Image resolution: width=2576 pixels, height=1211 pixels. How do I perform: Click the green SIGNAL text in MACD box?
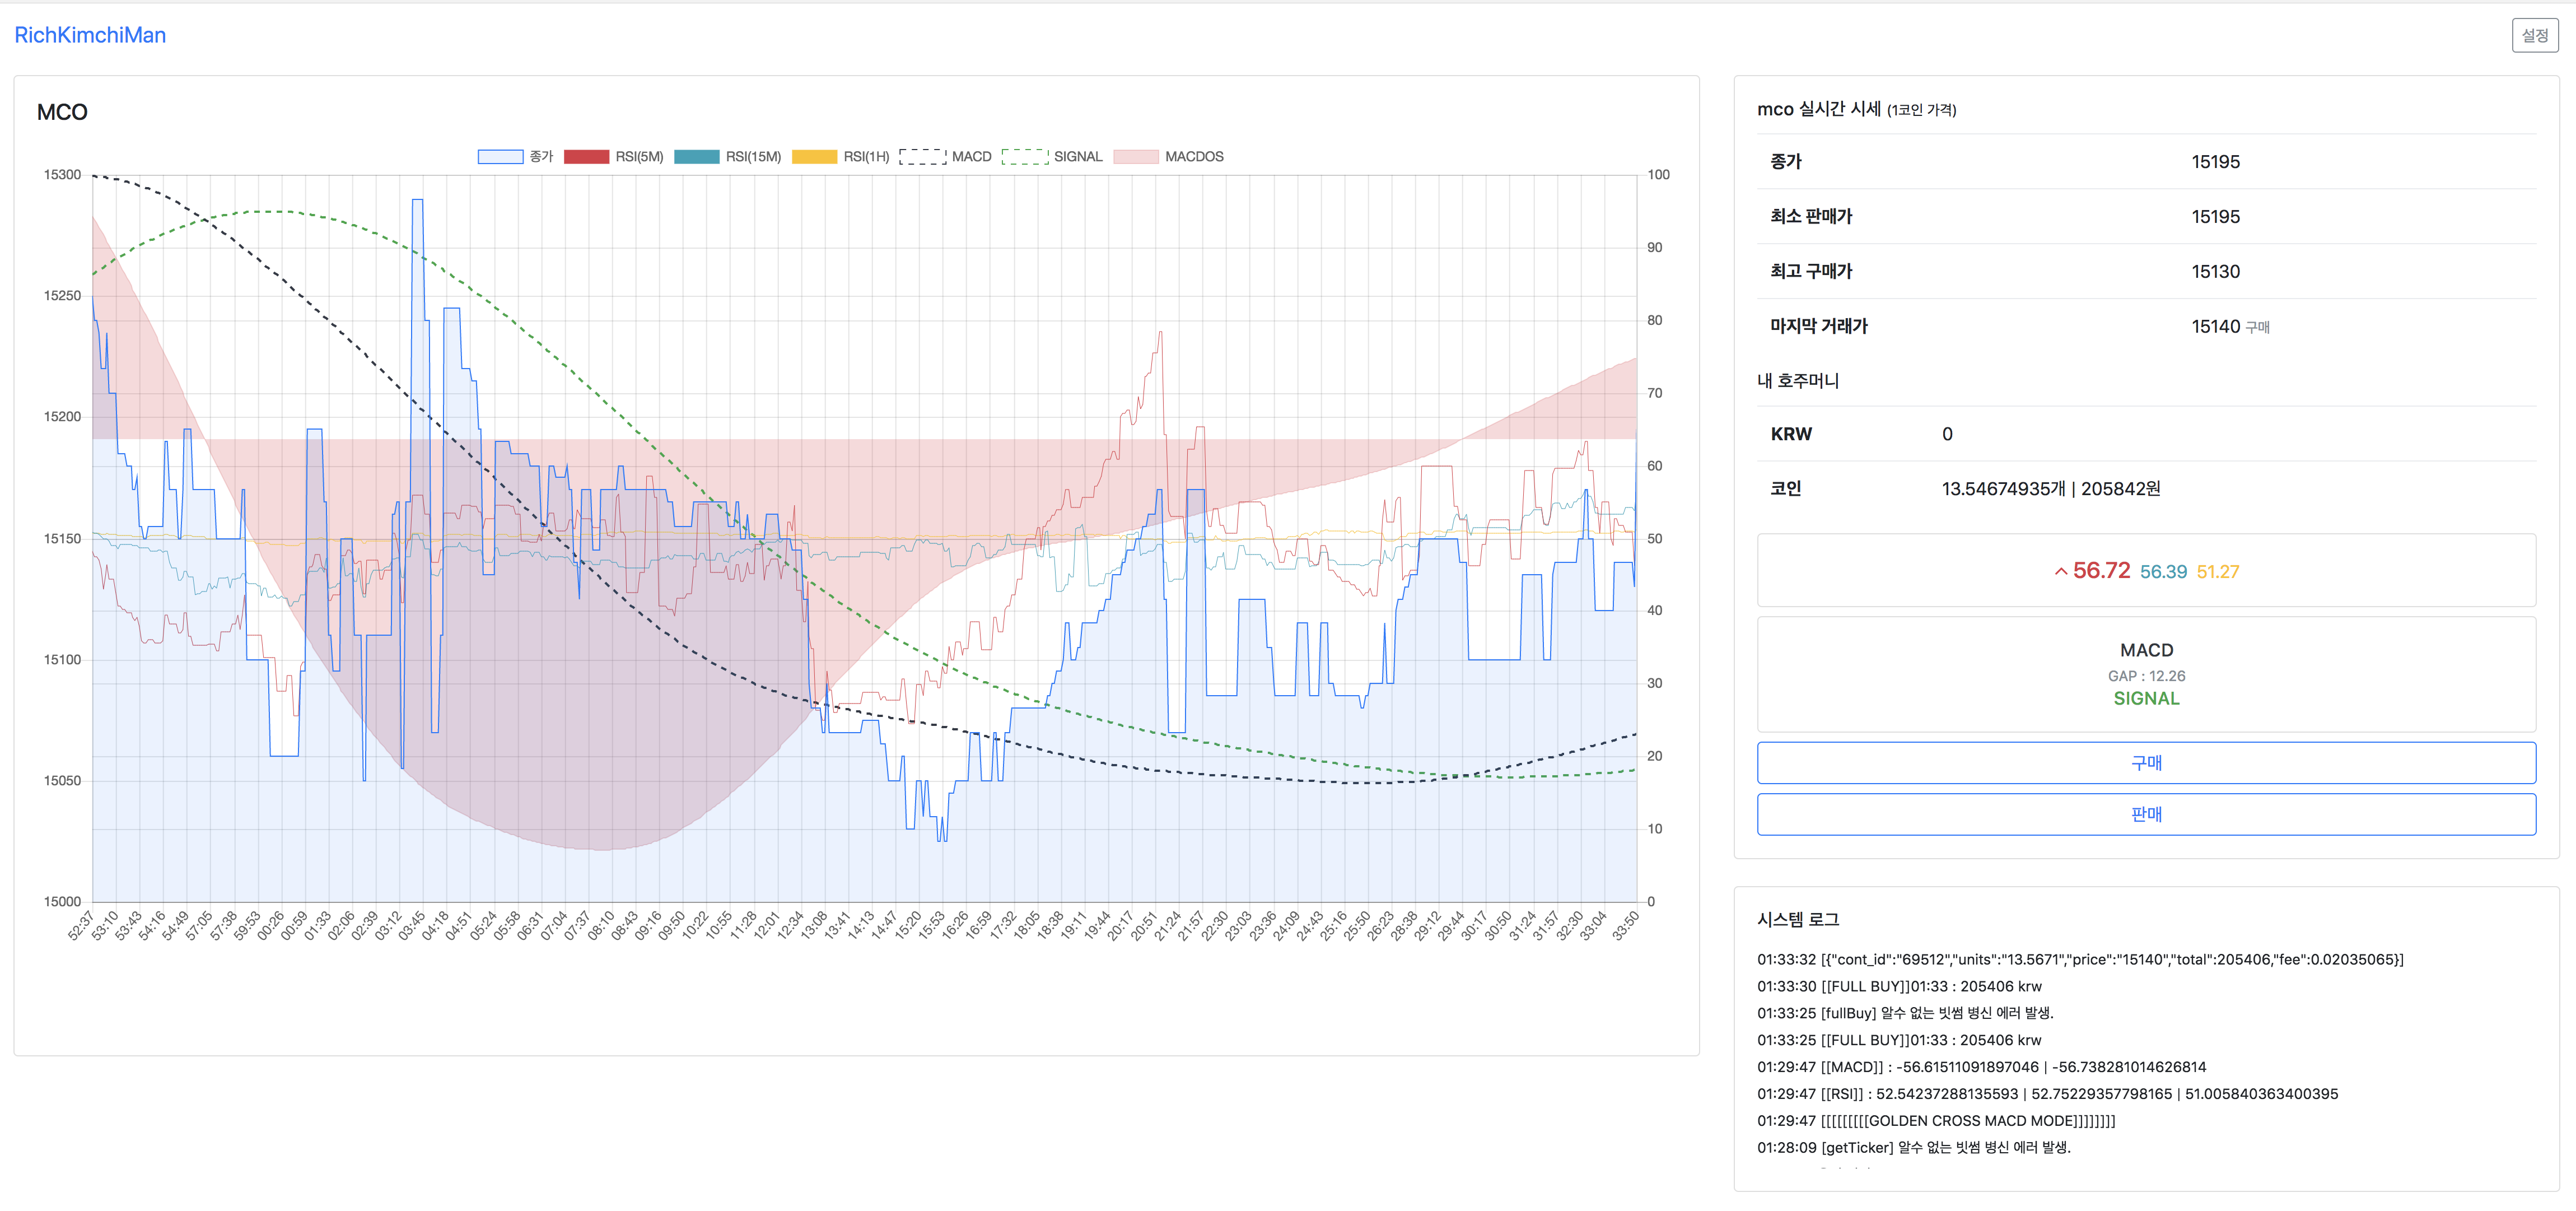point(2146,699)
